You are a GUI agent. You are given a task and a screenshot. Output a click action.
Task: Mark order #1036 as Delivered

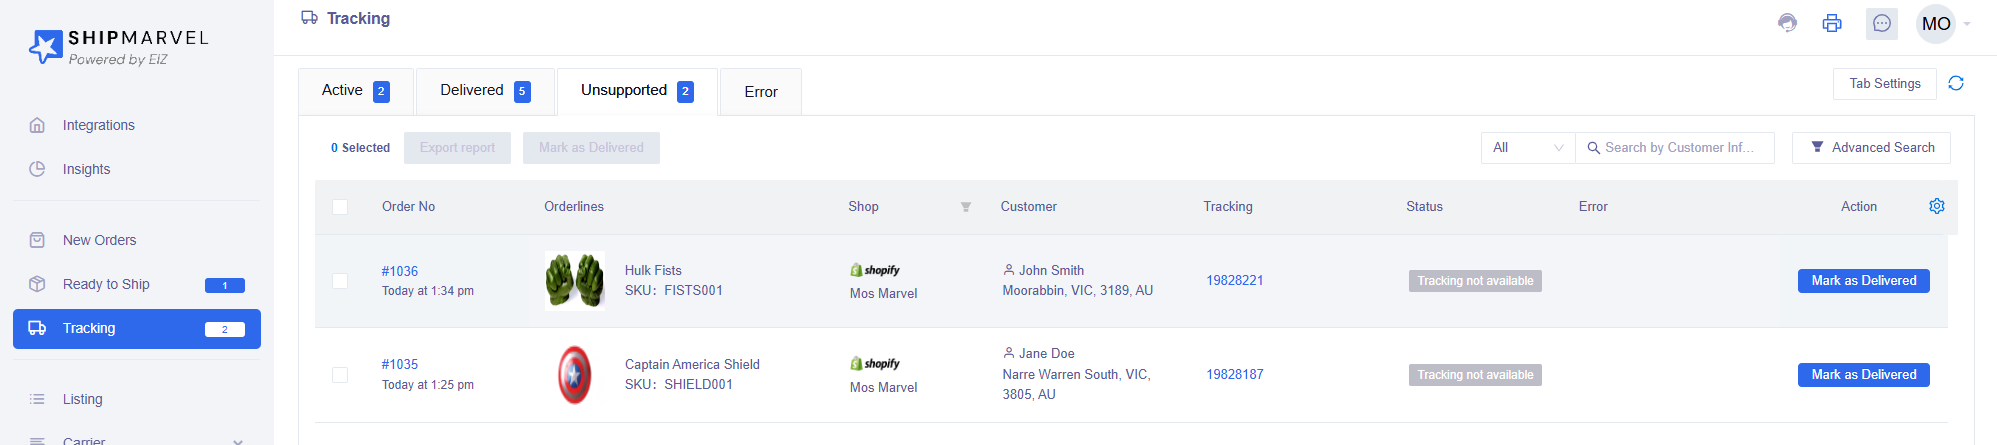(x=1864, y=281)
